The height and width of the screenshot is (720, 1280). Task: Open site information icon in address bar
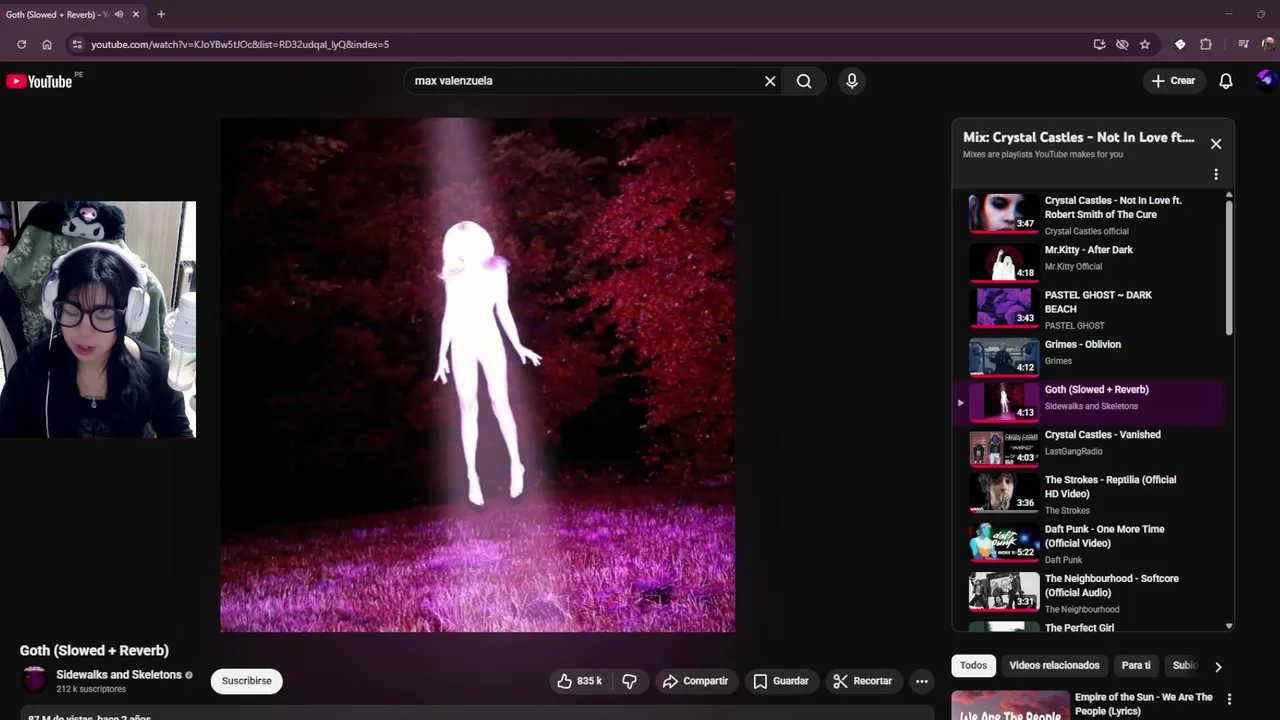(77, 44)
